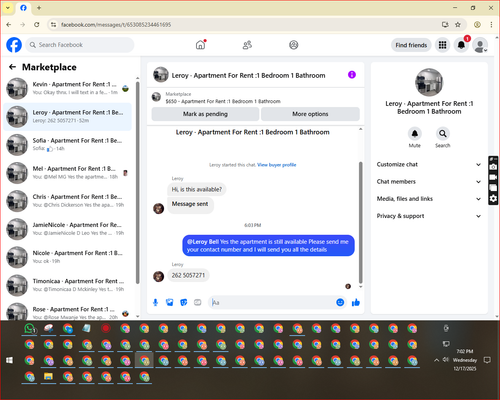Send a thumbs-up like
This screenshot has width=500, height=400.
(x=356, y=302)
